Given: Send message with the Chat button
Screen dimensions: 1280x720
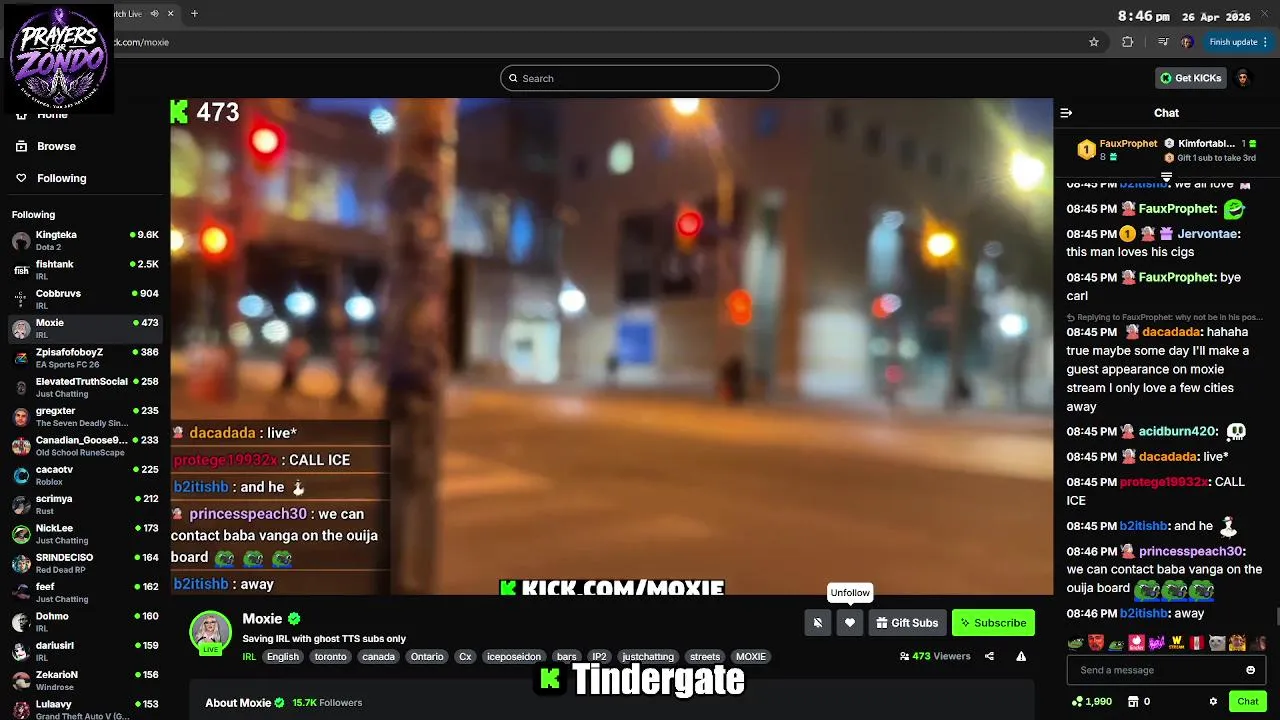Looking at the screenshot, I should pos(1247,702).
